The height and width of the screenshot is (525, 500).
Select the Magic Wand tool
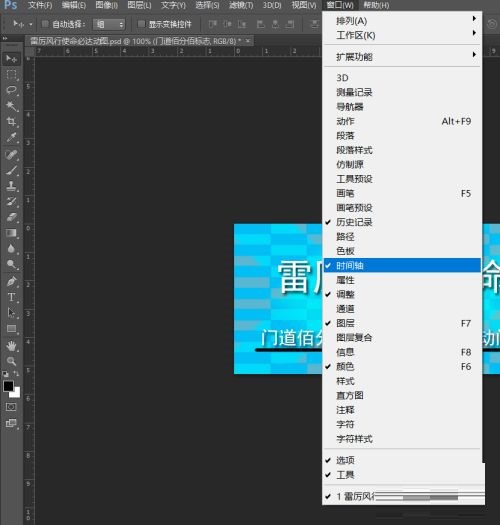[11, 105]
